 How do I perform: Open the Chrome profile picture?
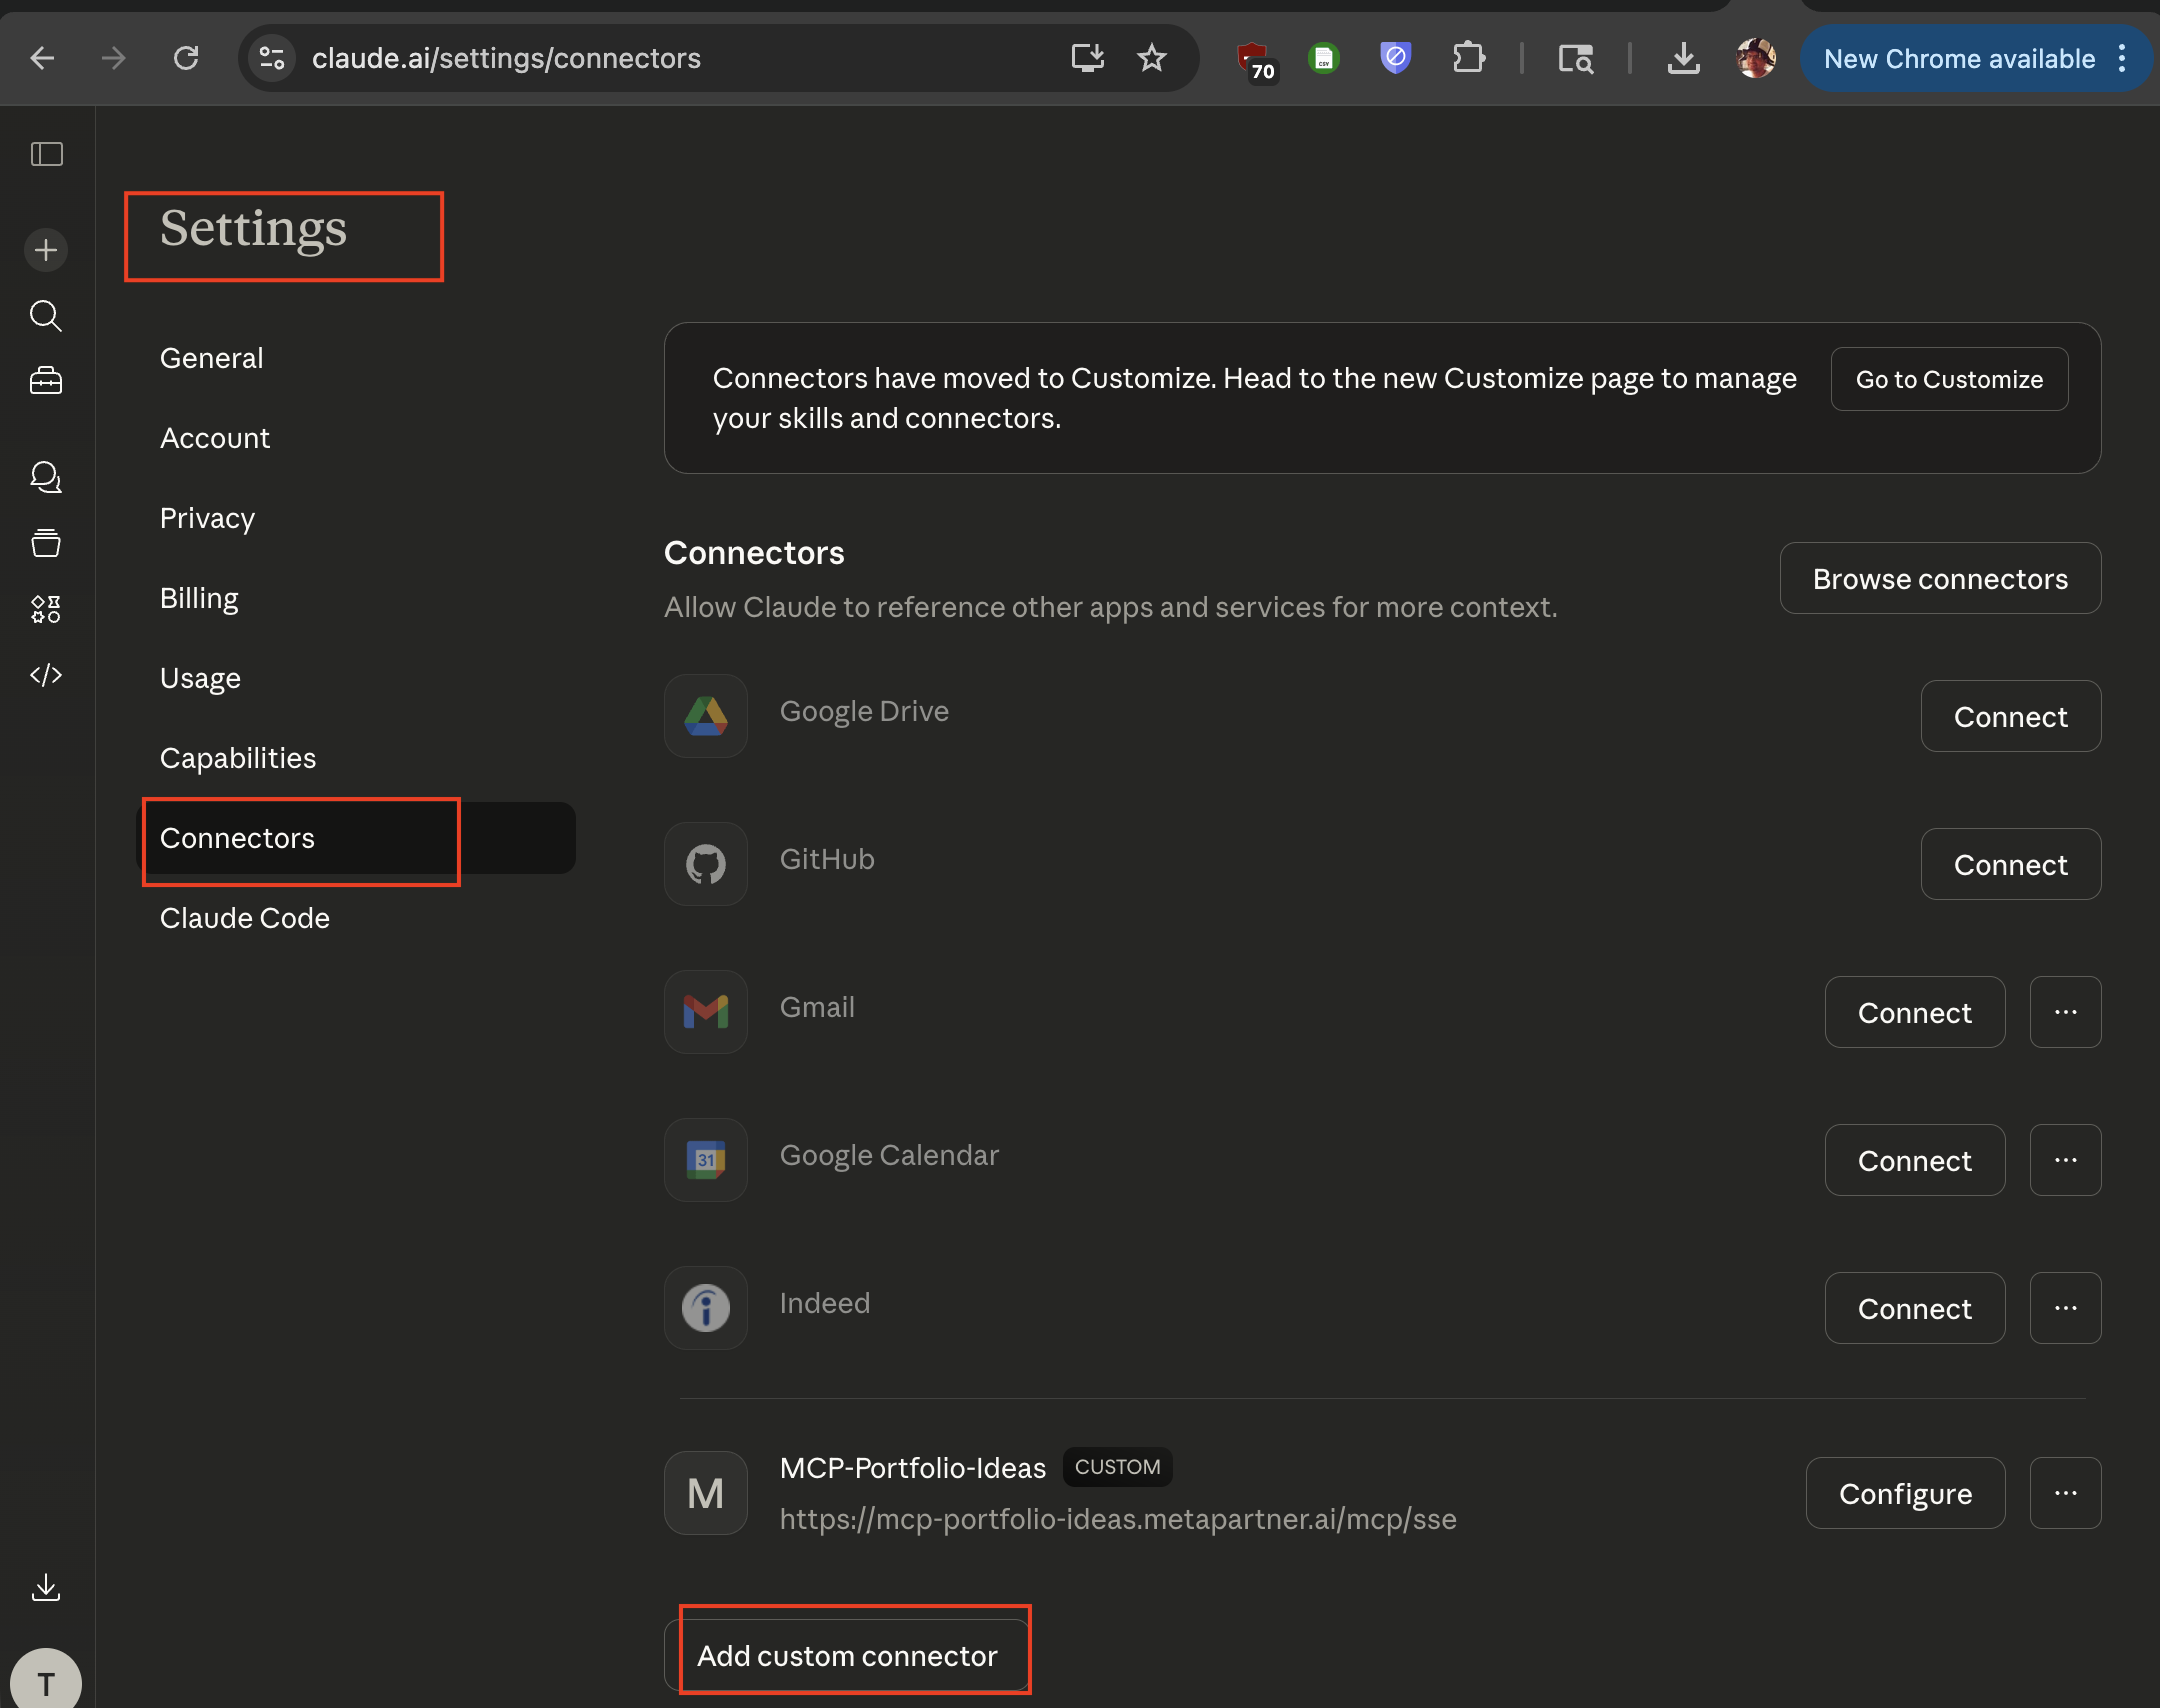[x=1756, y=58]
